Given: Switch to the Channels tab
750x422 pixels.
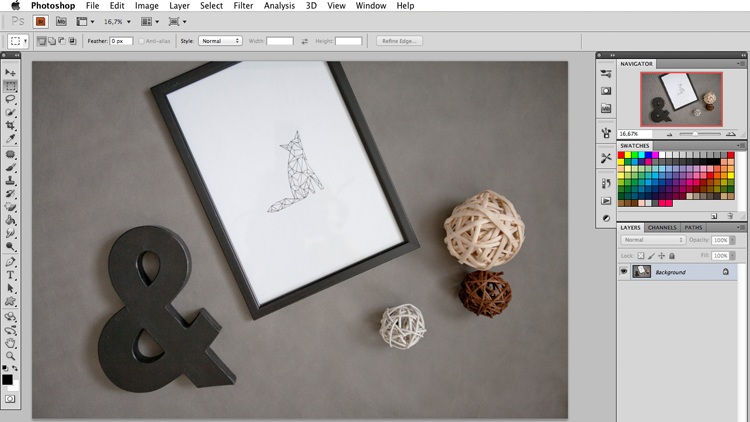Looking at the screenshot, I should 662,228.
